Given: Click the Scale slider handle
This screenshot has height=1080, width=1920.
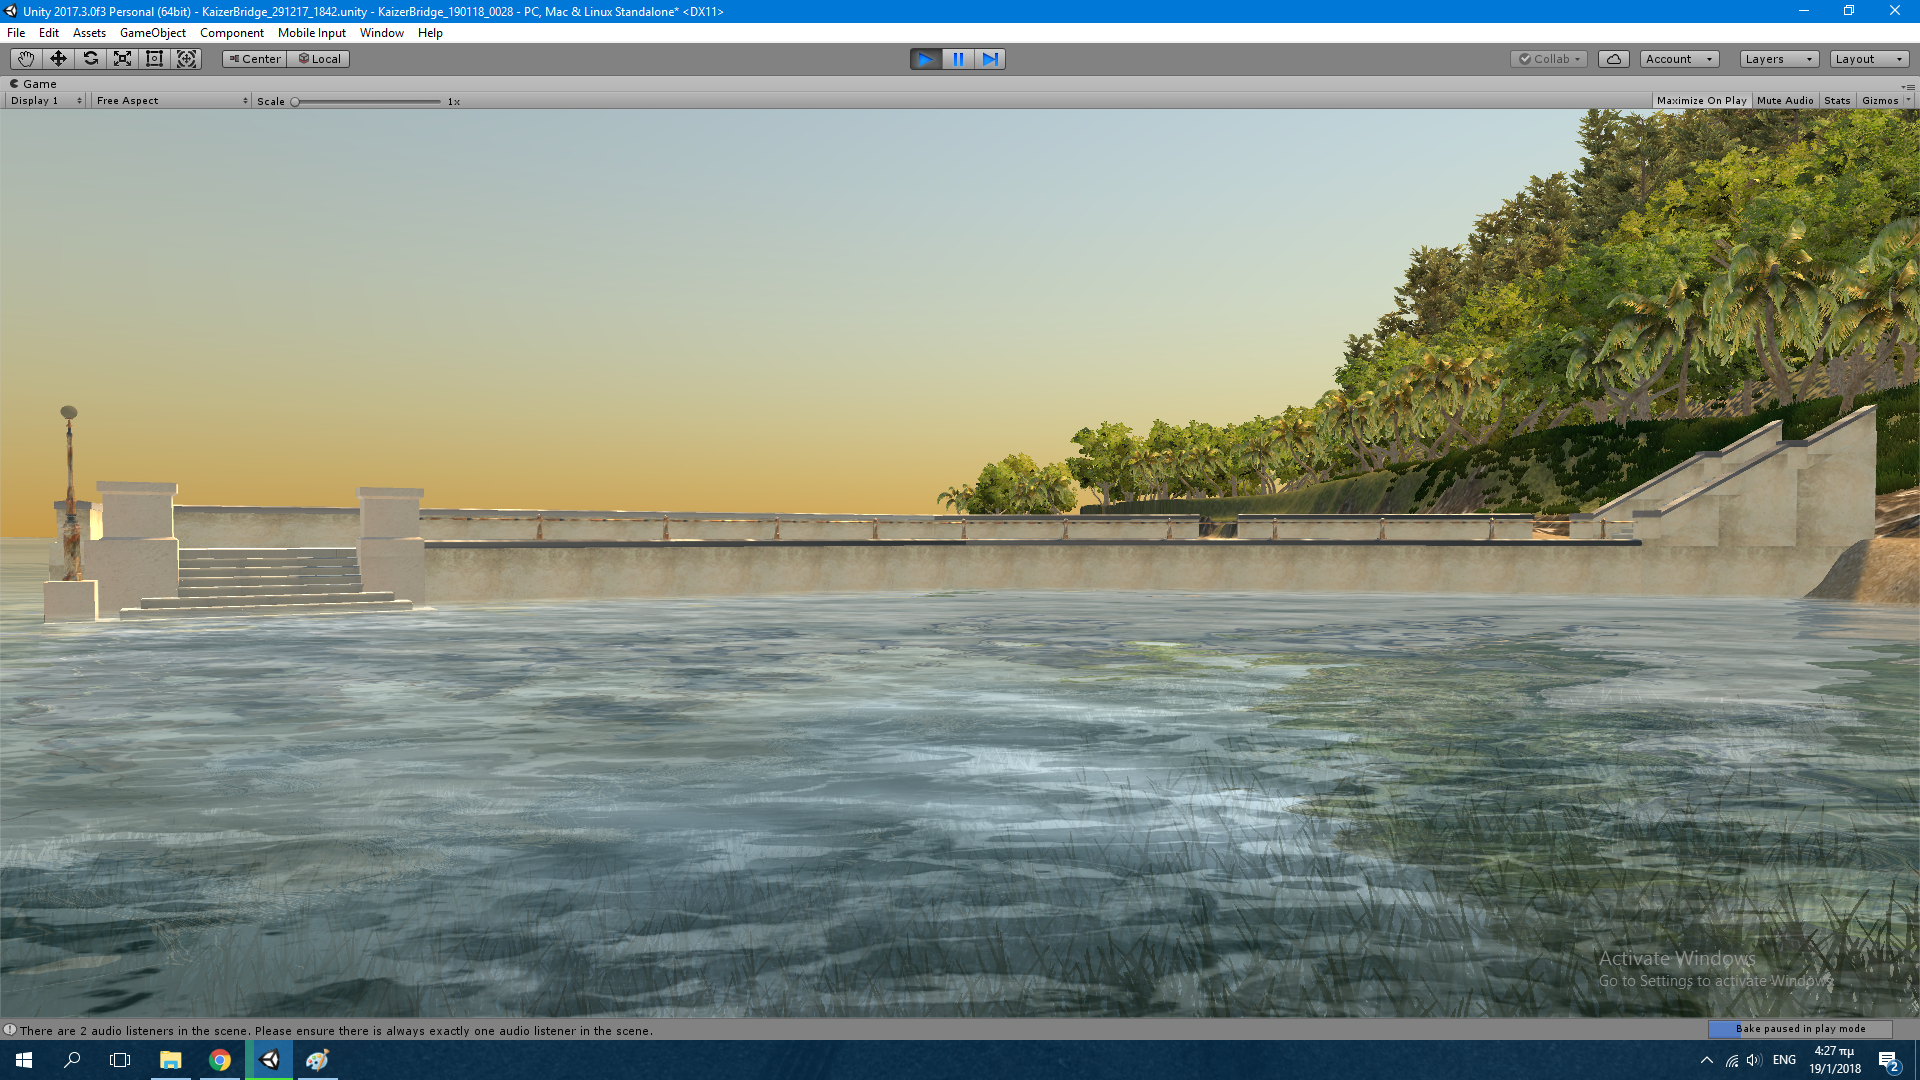Looking at the screenshot, I should coord(295,102).
